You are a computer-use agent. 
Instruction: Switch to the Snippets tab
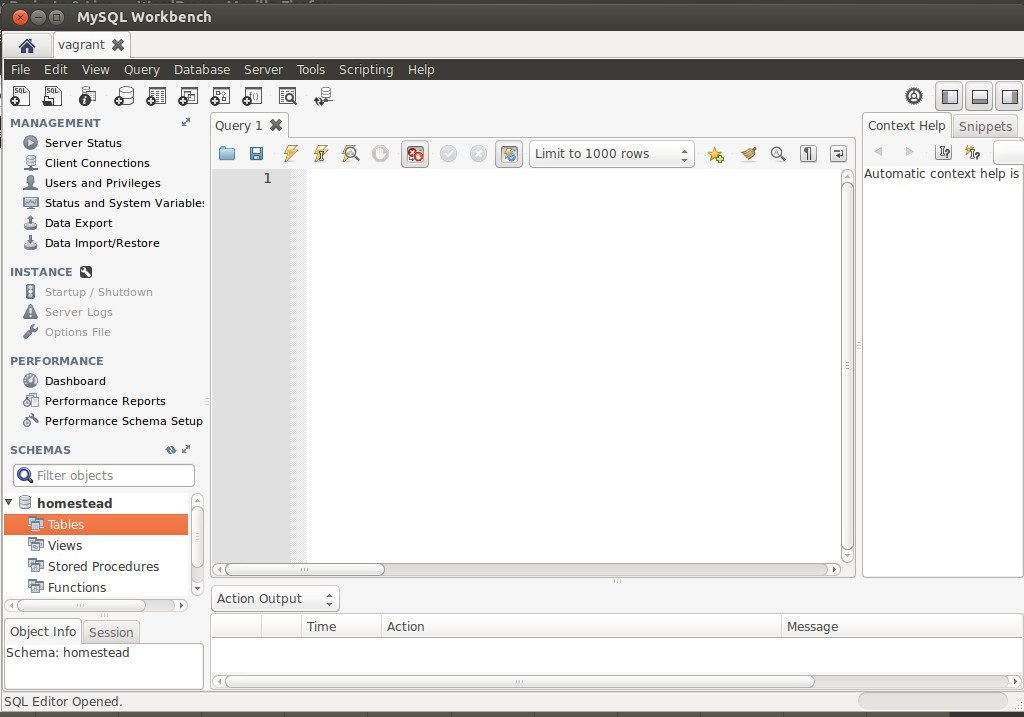click(x=985, y=126)
